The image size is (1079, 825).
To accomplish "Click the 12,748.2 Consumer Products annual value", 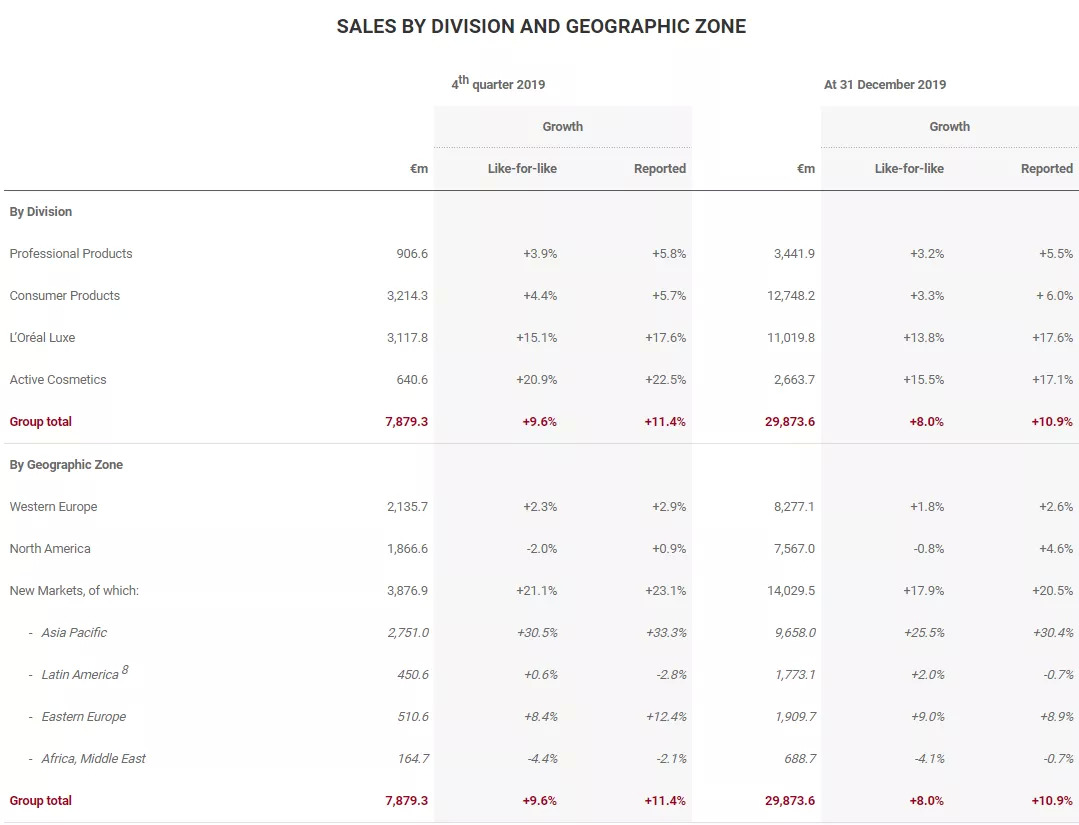I will pyautogui.click(x=791, y=296).
